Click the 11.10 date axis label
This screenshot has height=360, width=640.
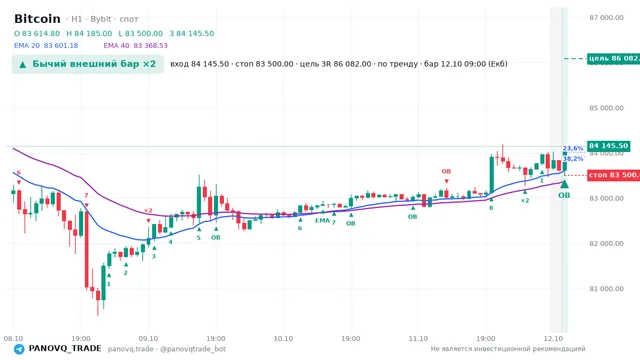pyautogui.click(x=418, y=338)
